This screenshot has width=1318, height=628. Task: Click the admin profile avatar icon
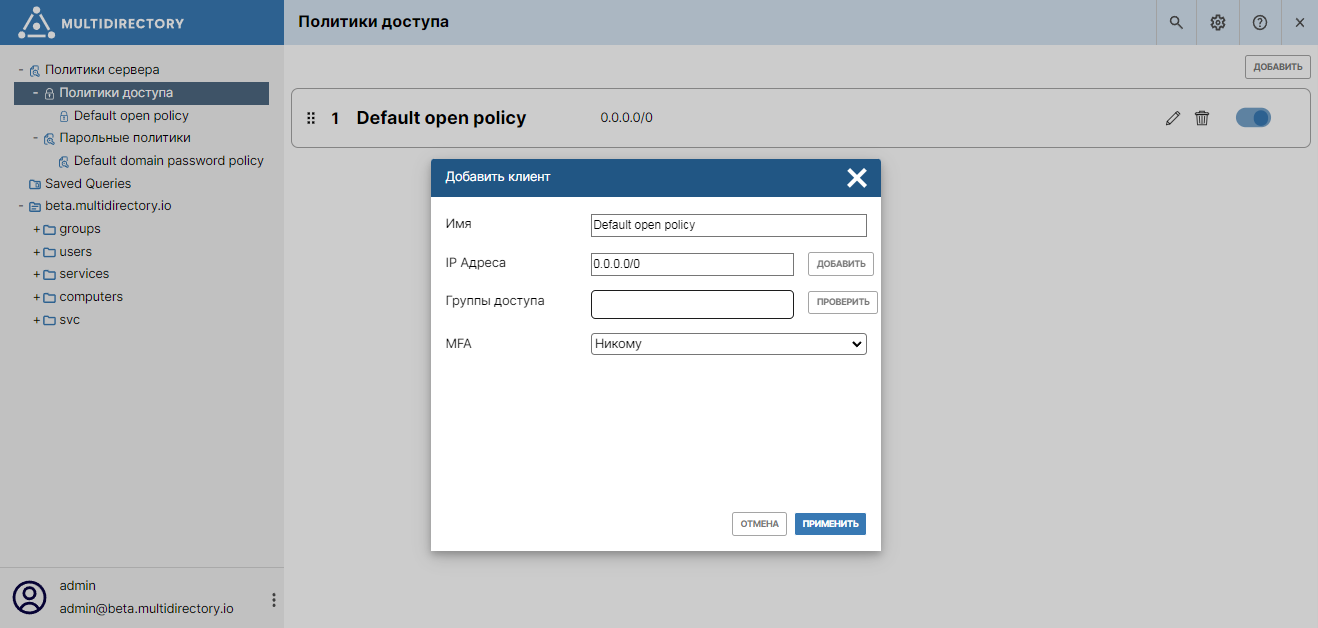[30, 596]
